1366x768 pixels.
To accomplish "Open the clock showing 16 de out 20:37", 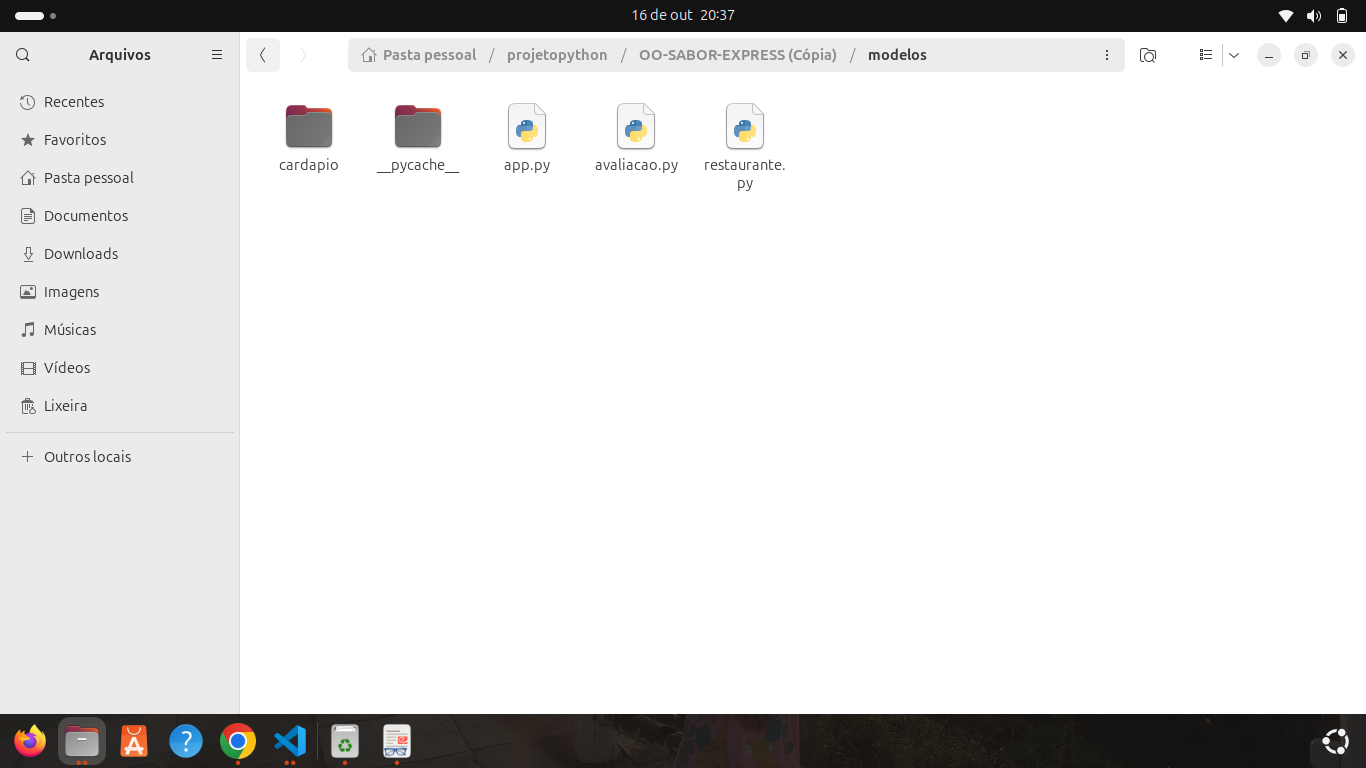I will click(x=683, y=15).
